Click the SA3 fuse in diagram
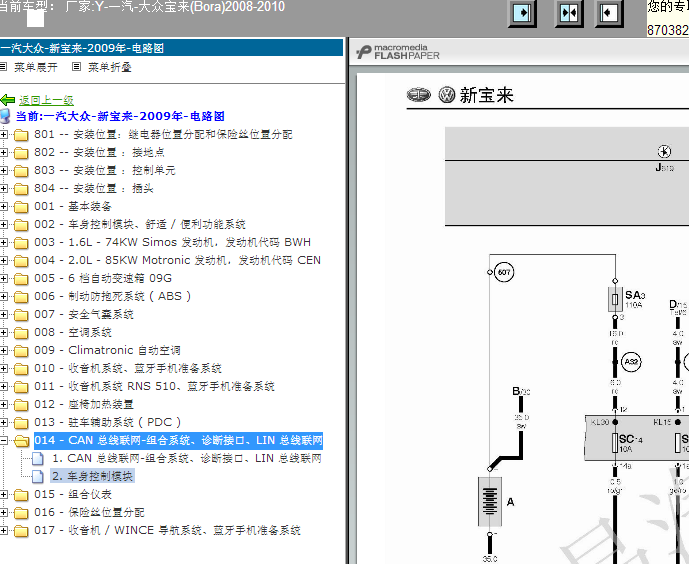This screenshot has height=564, width=689. [x=615, y=299]
